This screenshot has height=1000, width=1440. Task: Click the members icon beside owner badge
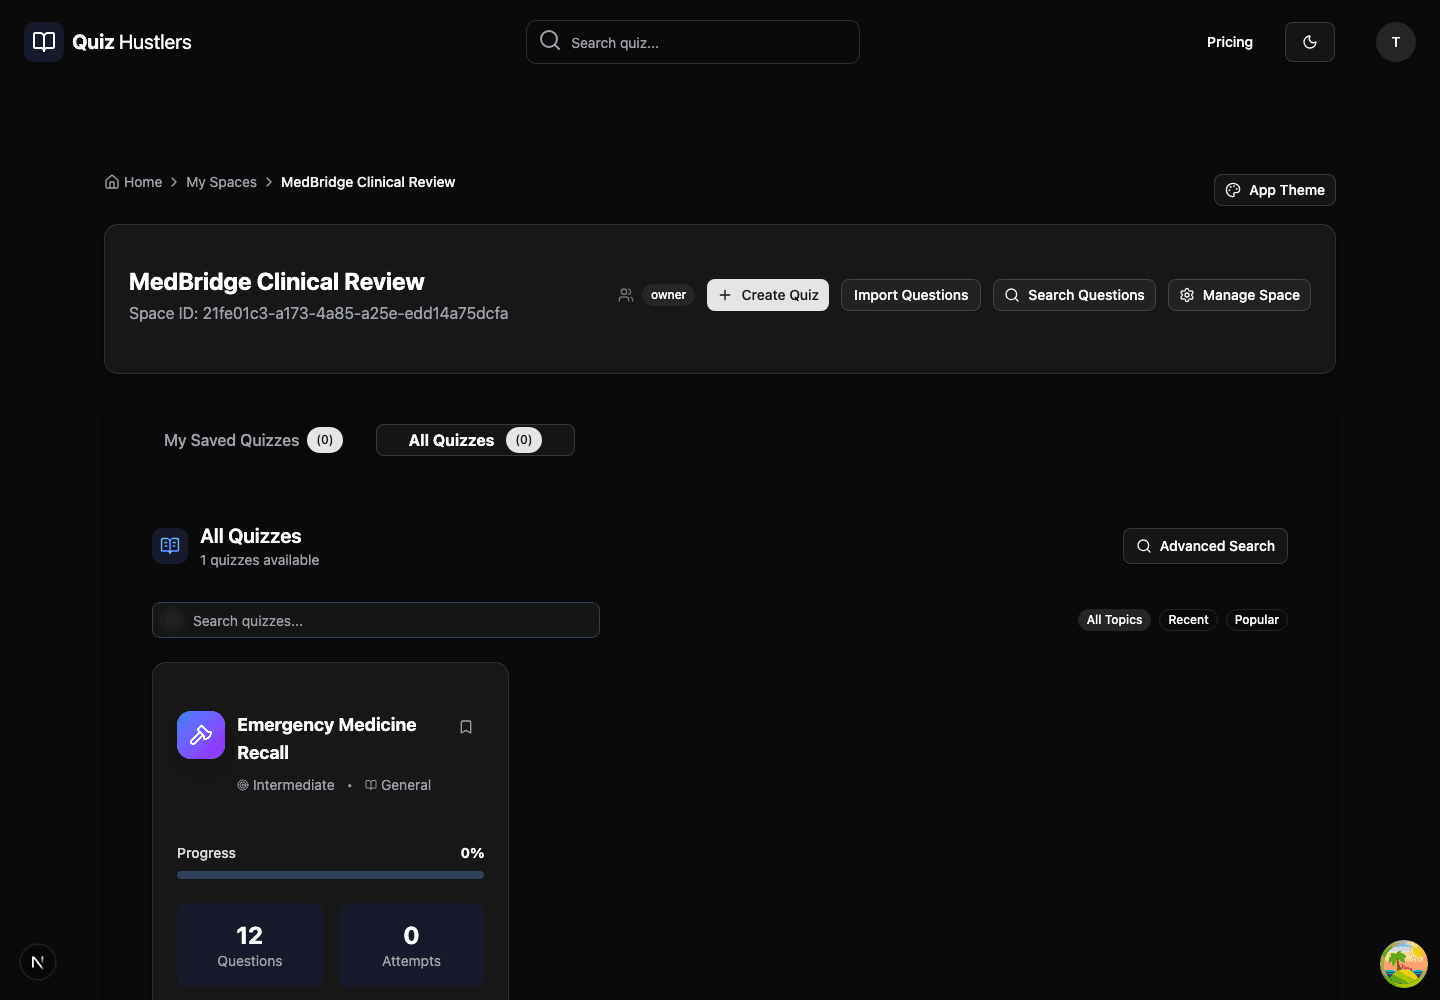click(626, 295)
